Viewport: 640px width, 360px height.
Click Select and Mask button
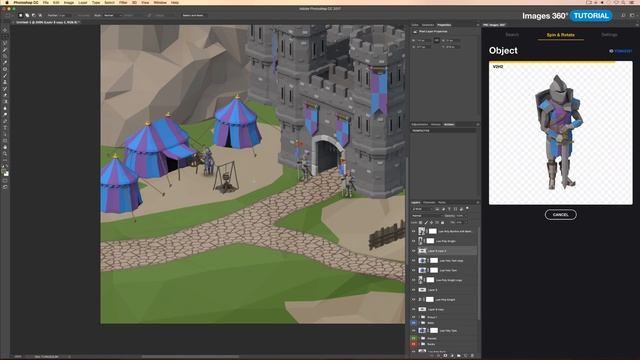point(193,16)
